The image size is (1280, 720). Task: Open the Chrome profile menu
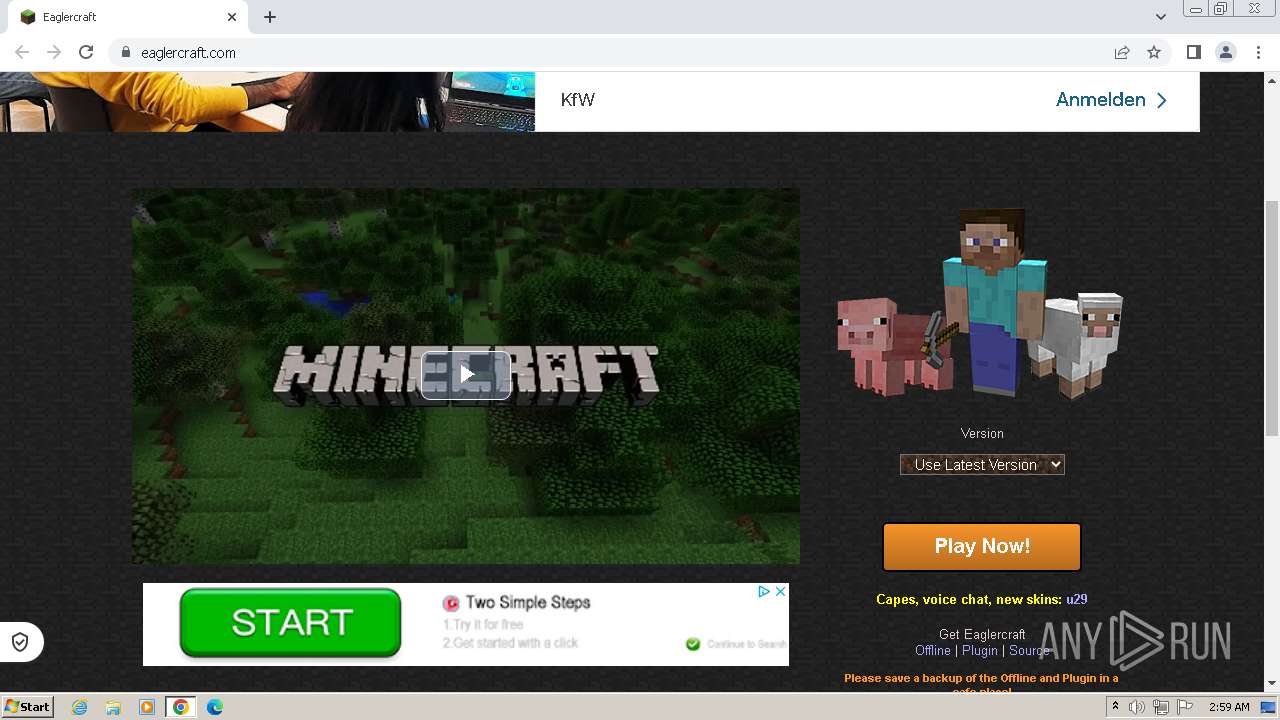1226,52
